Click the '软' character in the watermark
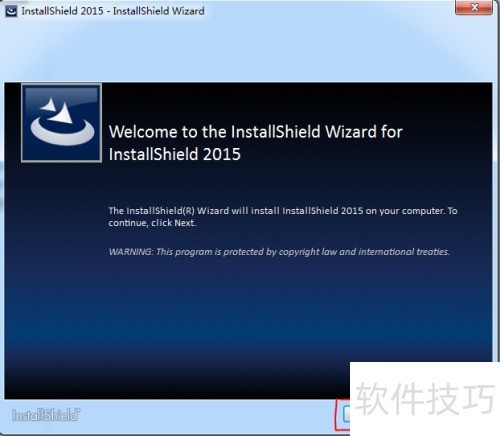500x436 pixels. pos(373,398)
